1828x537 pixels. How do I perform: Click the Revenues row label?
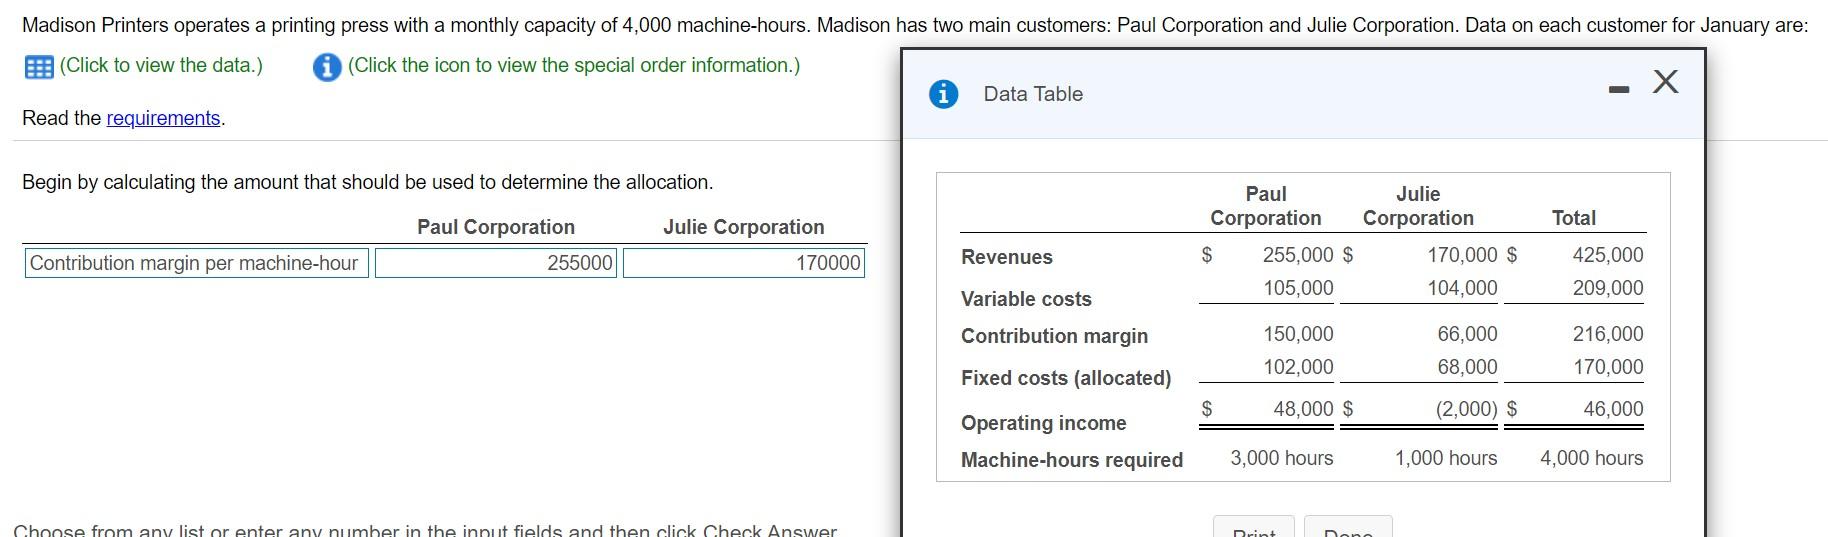tap(1007, 257)
